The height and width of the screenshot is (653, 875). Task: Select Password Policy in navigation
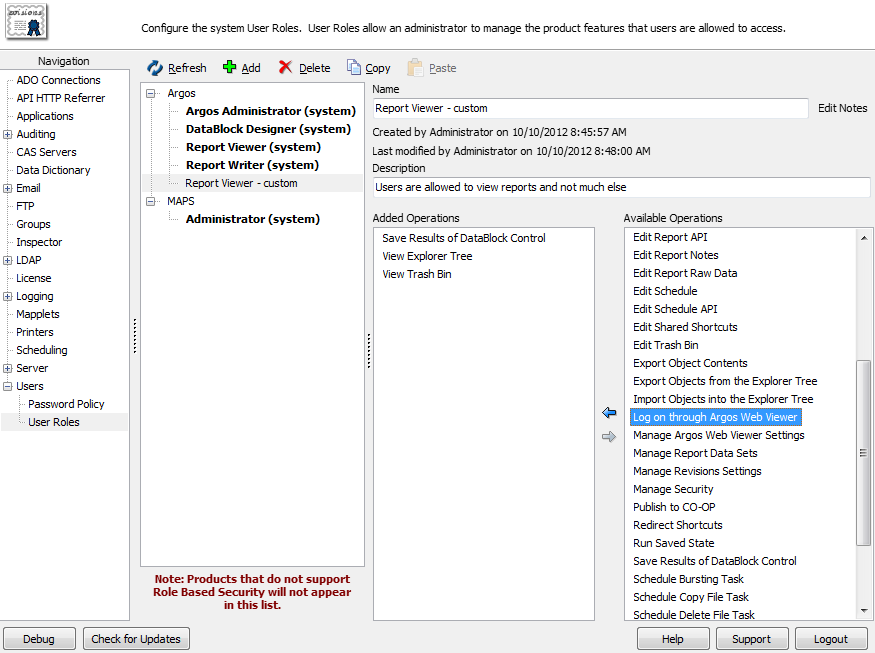pos(66,404)
